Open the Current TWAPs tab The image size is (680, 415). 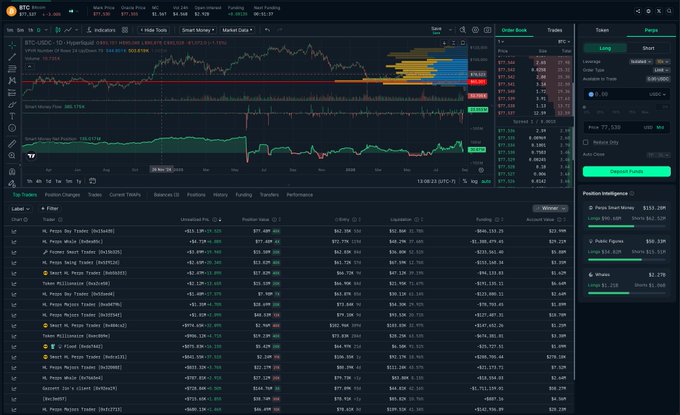tap(125, 195)
